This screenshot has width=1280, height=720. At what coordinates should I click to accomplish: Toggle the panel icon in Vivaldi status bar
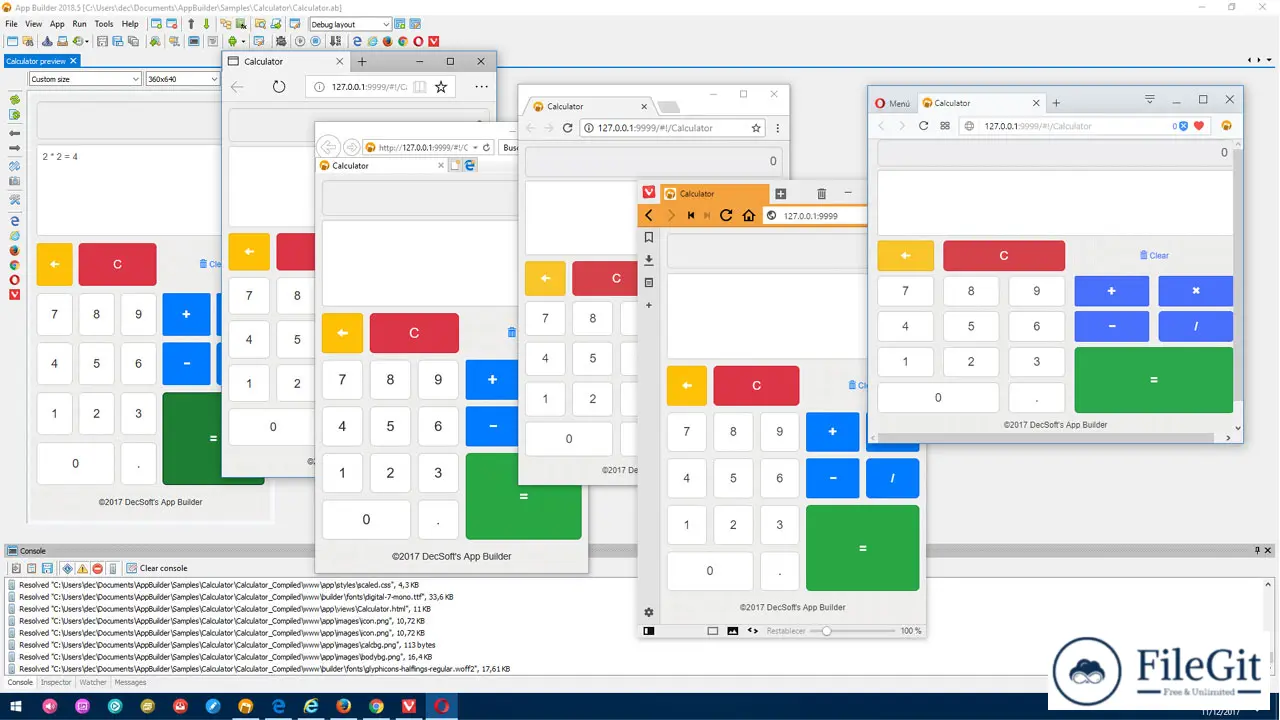pos(649,631)
